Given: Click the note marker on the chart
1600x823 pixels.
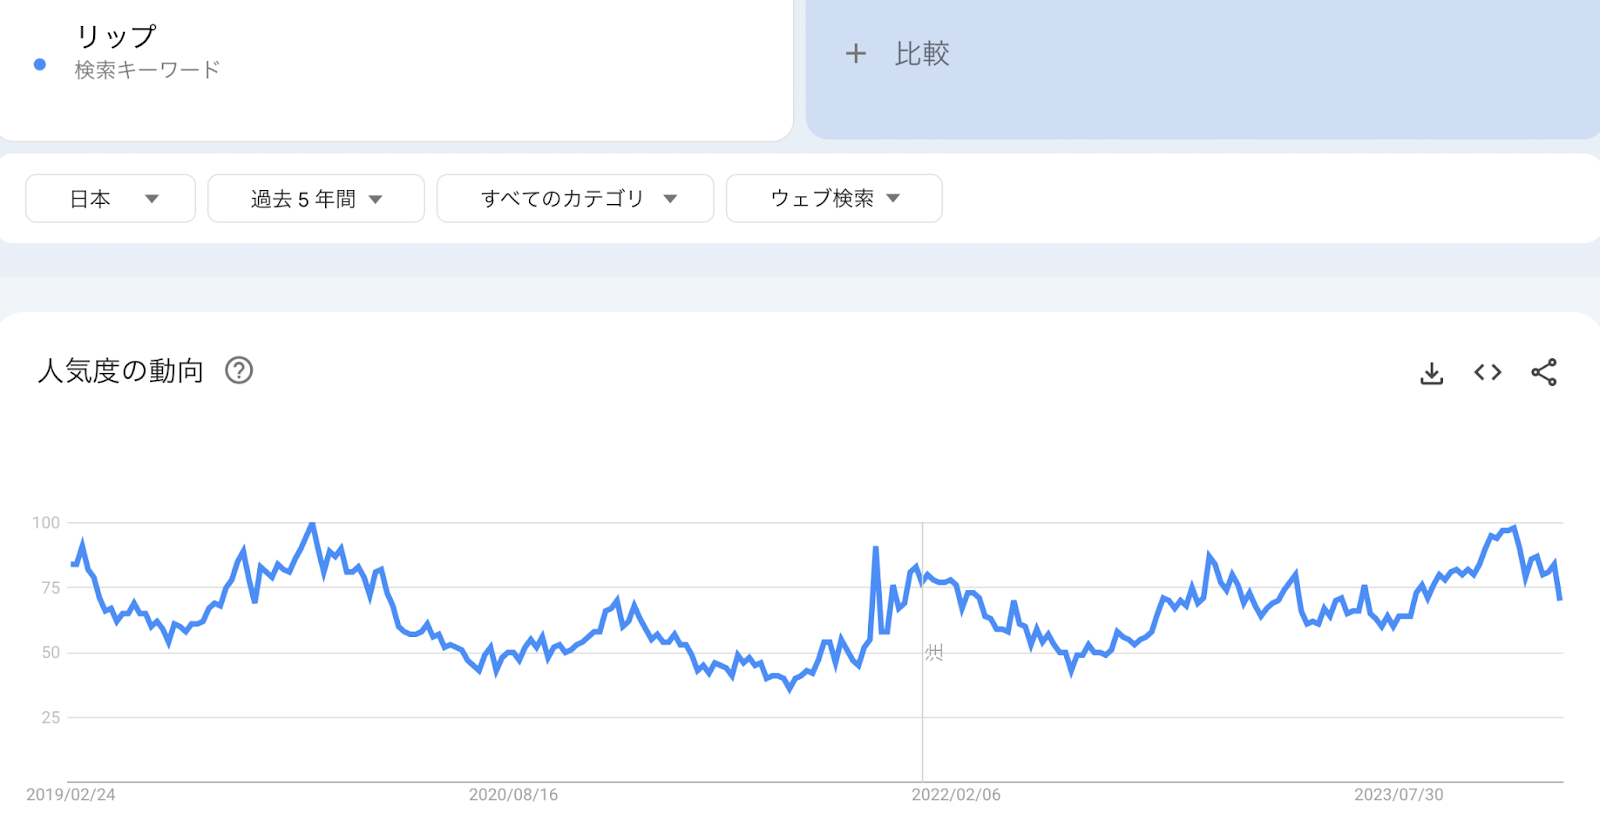Looking at the screenshot, I should coord(934,653).
